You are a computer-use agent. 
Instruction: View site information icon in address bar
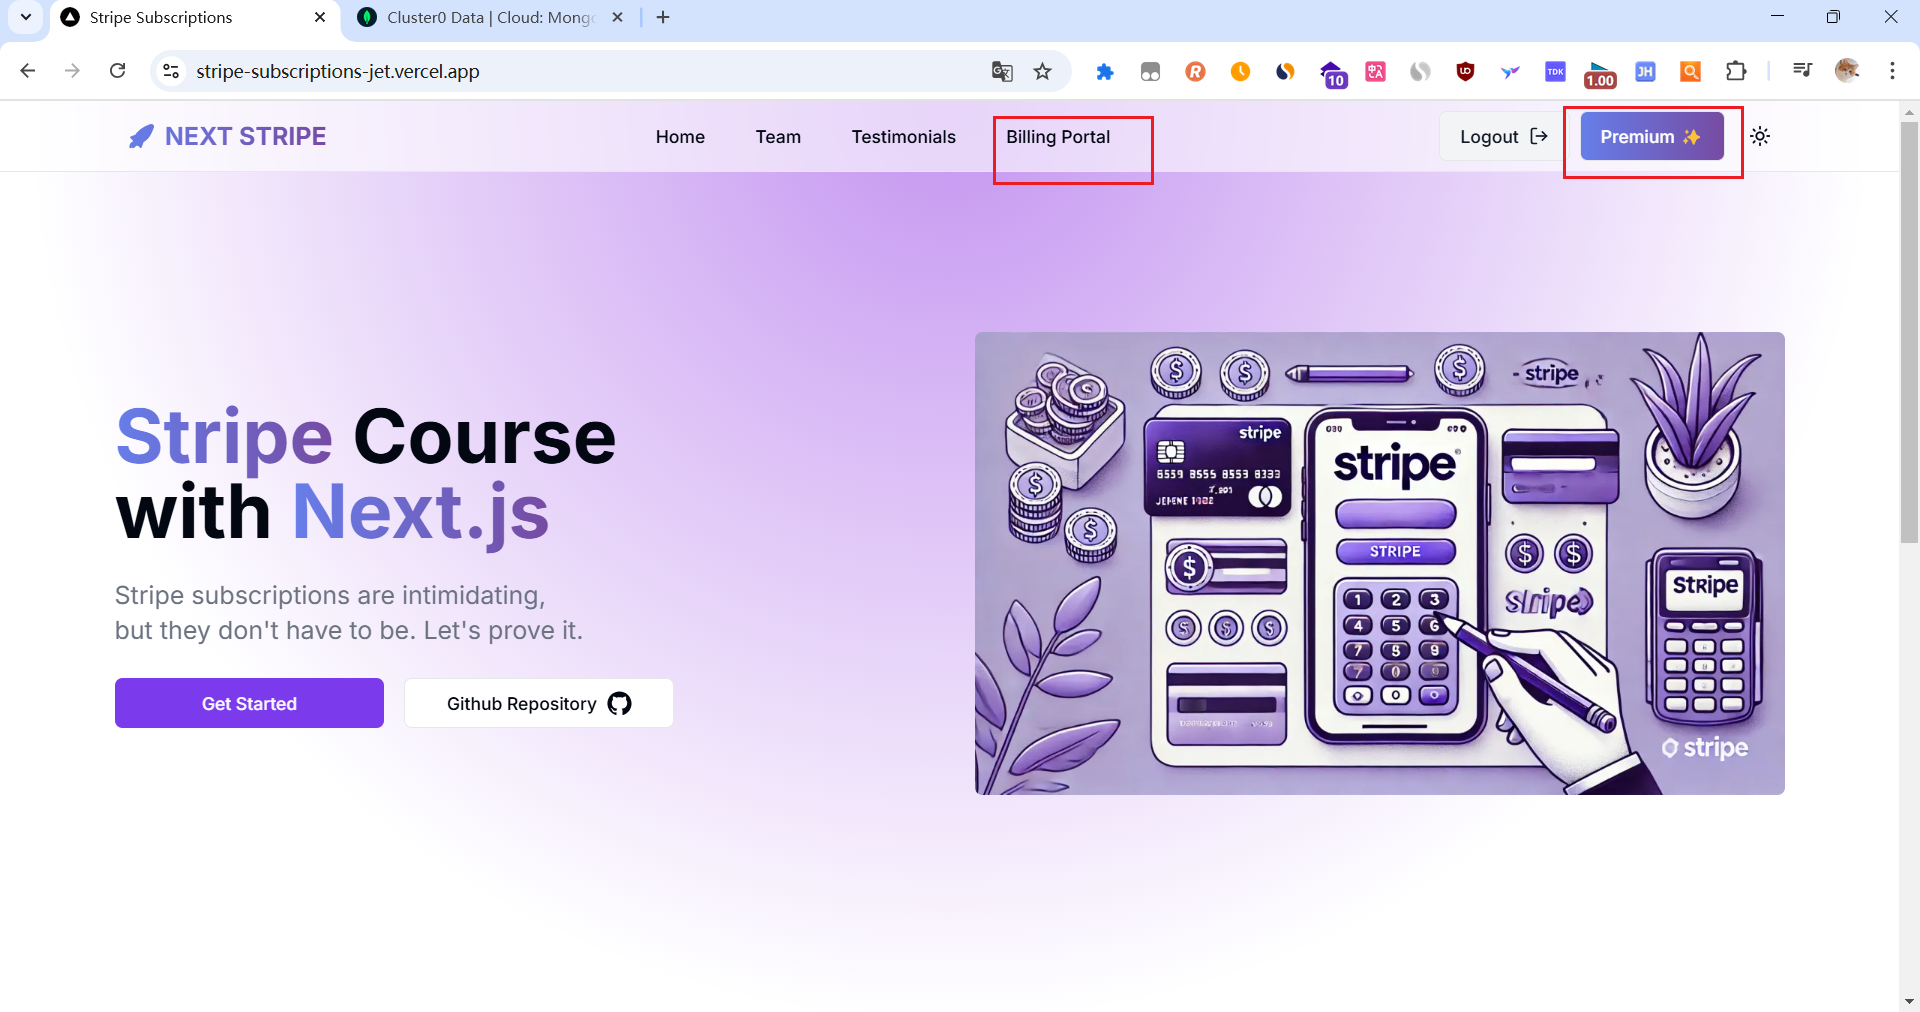(x=171, y=71)
